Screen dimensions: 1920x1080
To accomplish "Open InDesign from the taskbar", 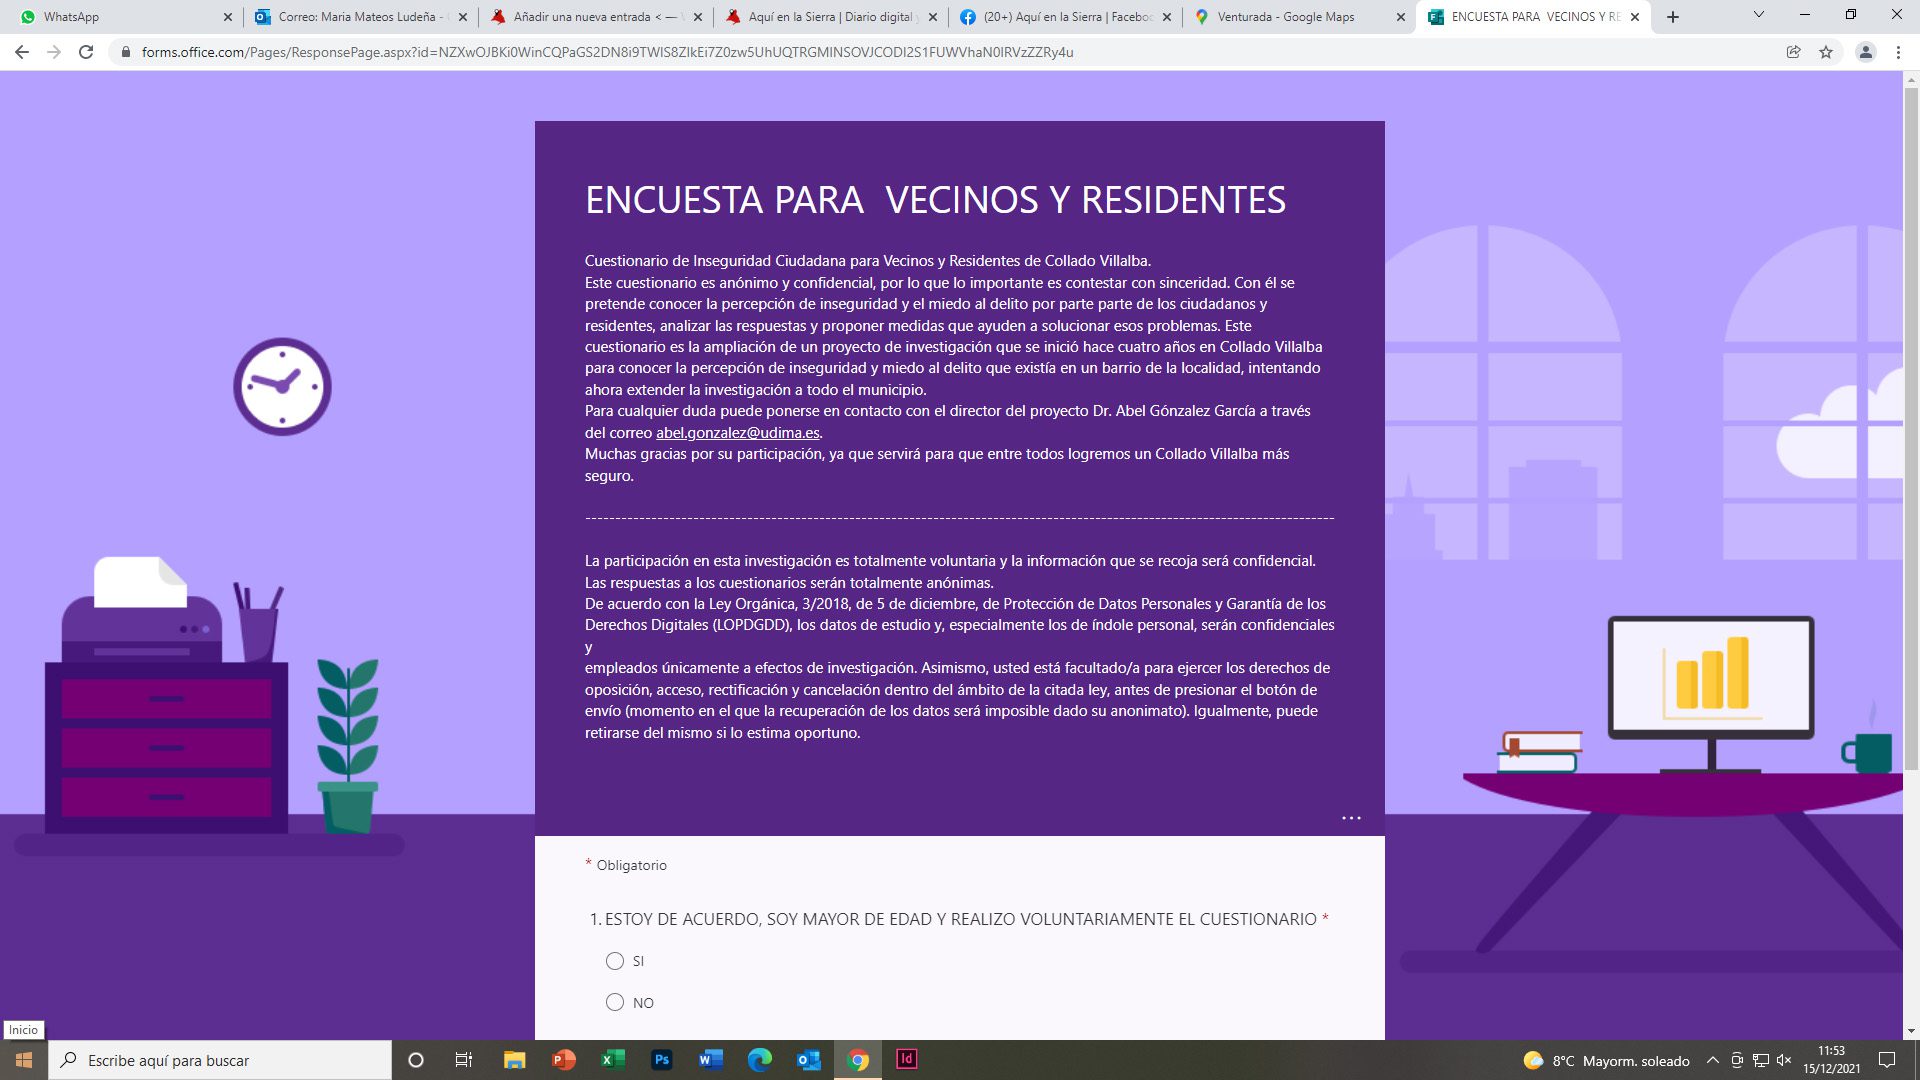I will pyautogui.click(x=906, y=1060).
